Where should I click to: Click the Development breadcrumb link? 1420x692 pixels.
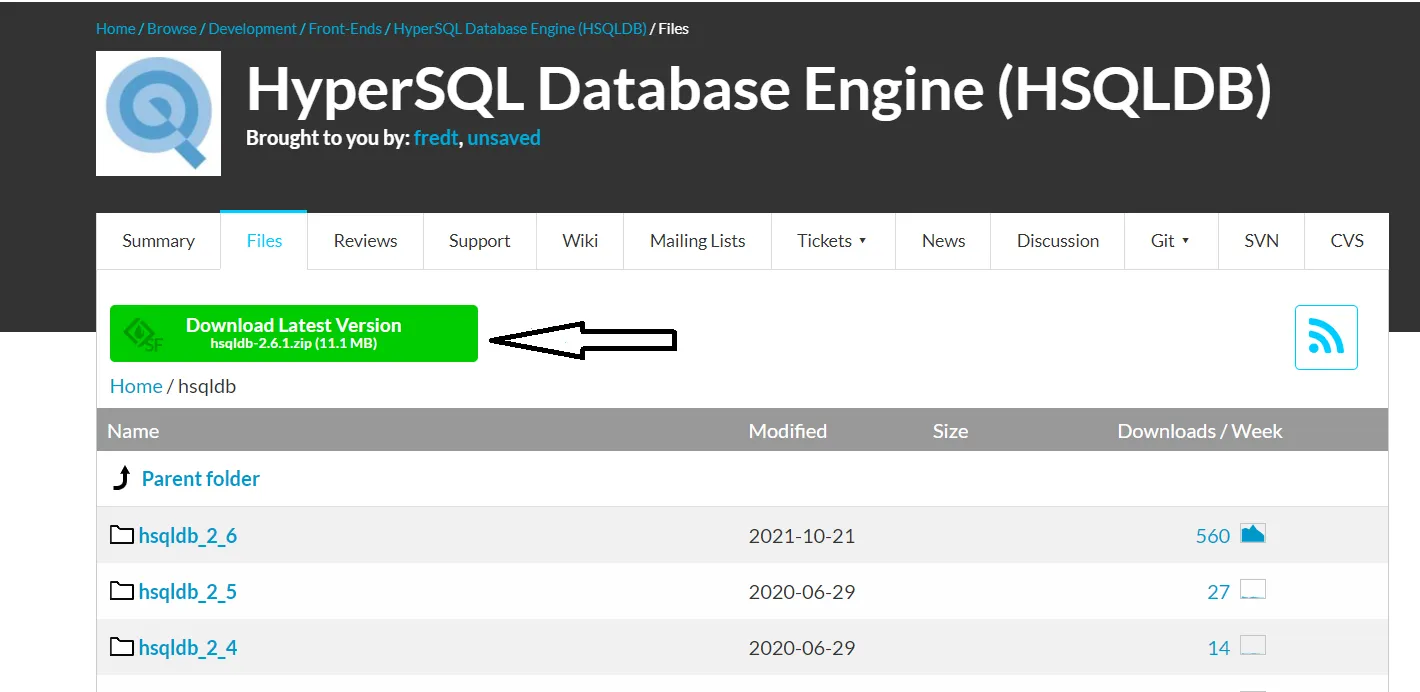tap(253, 29)
